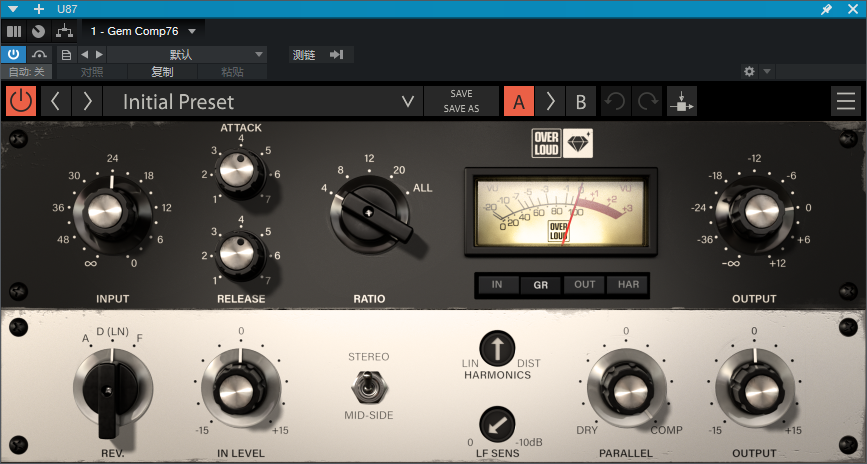The width and height of the screenshot is (867, 464).
Task: Switch the VU meter to GR
Action: pyautogui.click(x=541, y=285)
